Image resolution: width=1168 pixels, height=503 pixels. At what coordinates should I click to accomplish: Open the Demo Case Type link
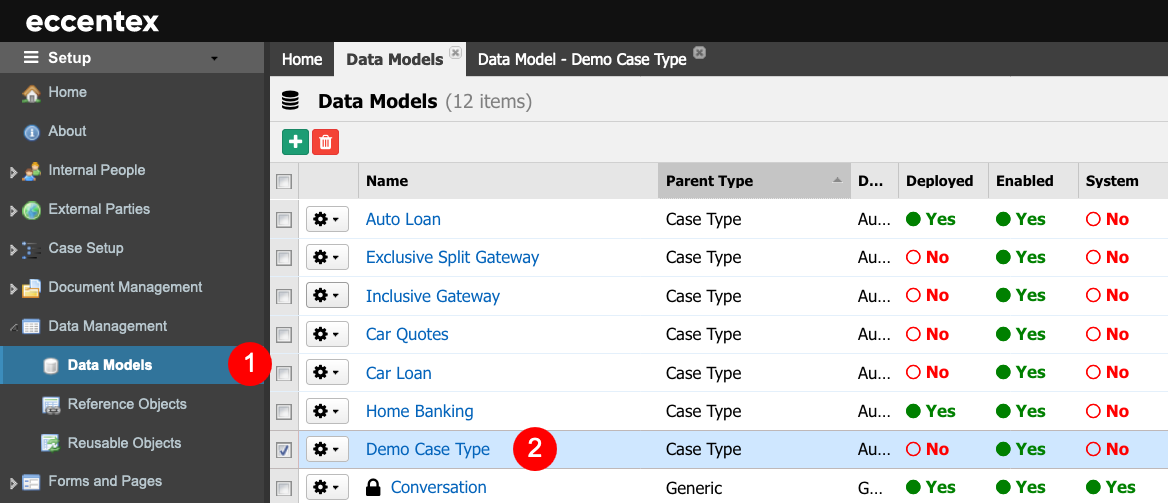(x=428, y=450)
